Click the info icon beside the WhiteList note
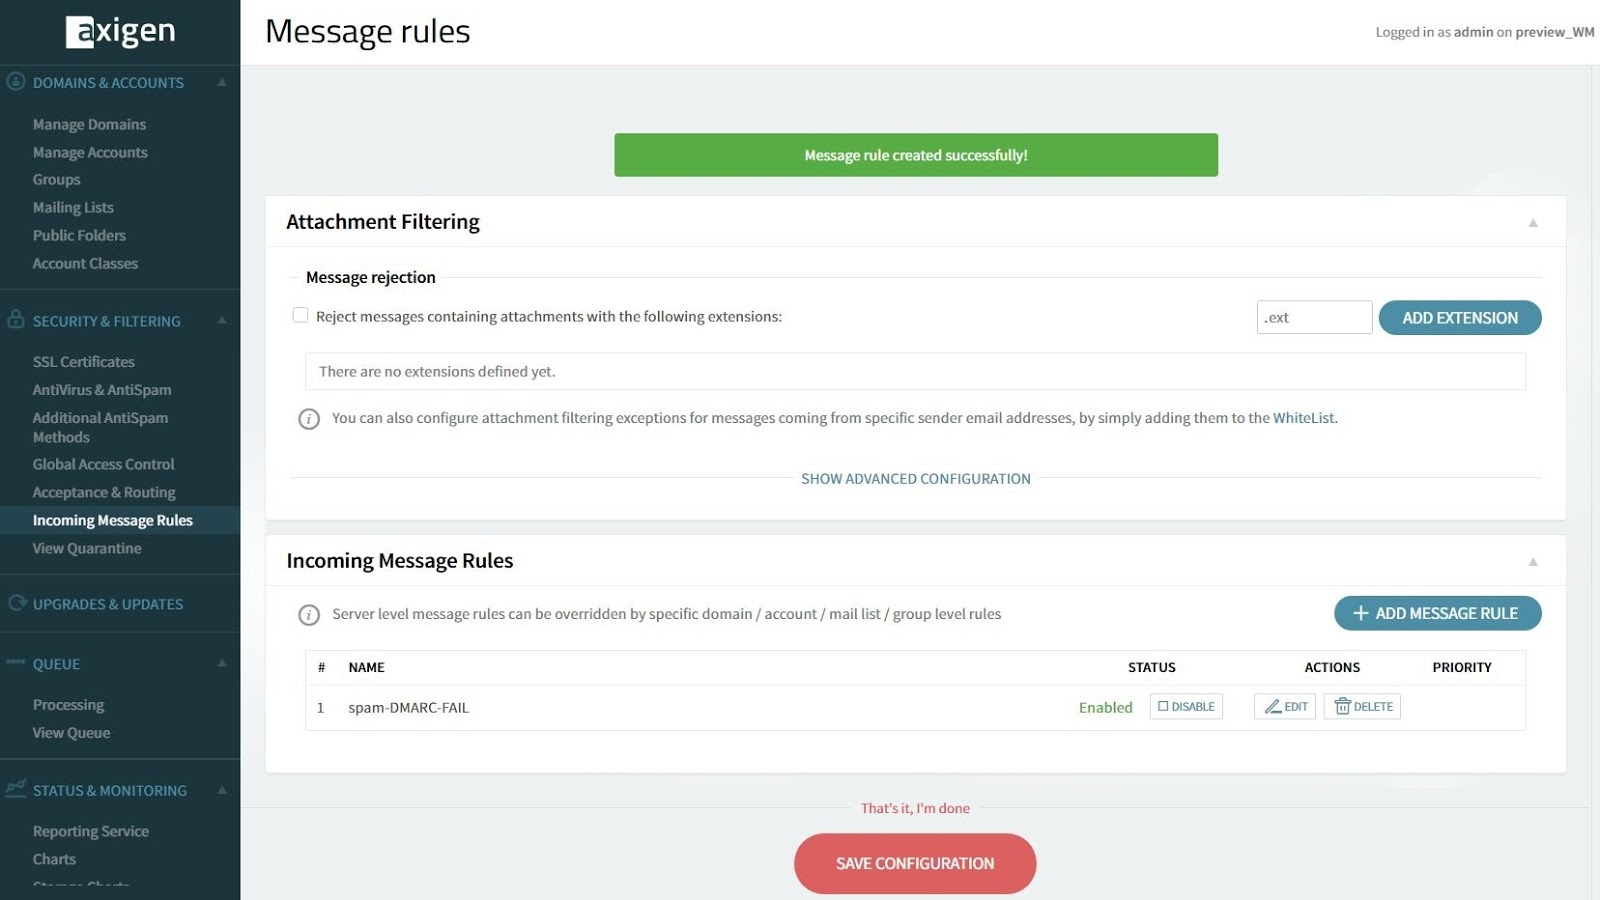Viewport: 1600px width, 900px height. tap(309, 419)
